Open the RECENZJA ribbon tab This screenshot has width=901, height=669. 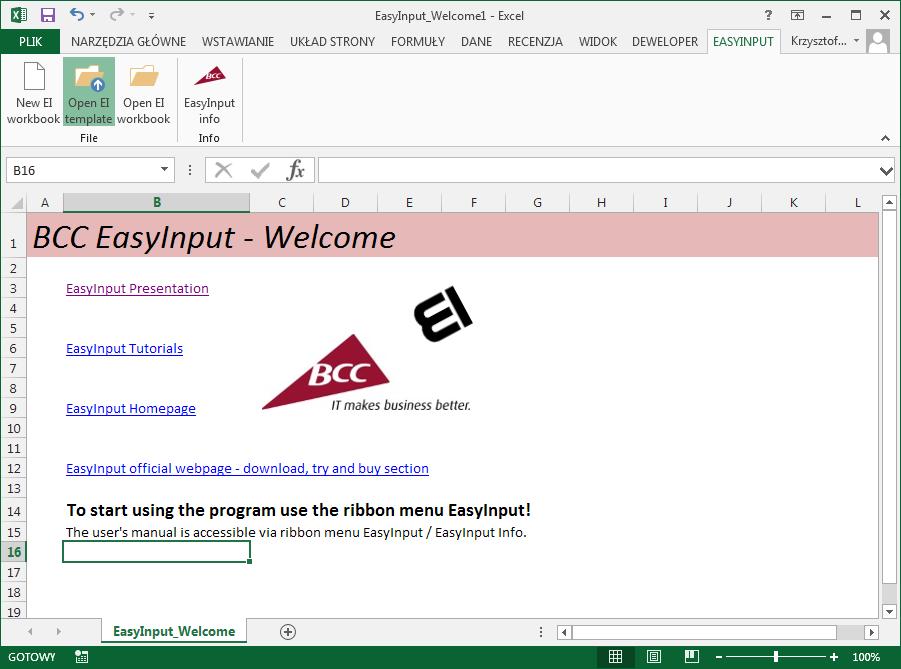pos(535,41)
